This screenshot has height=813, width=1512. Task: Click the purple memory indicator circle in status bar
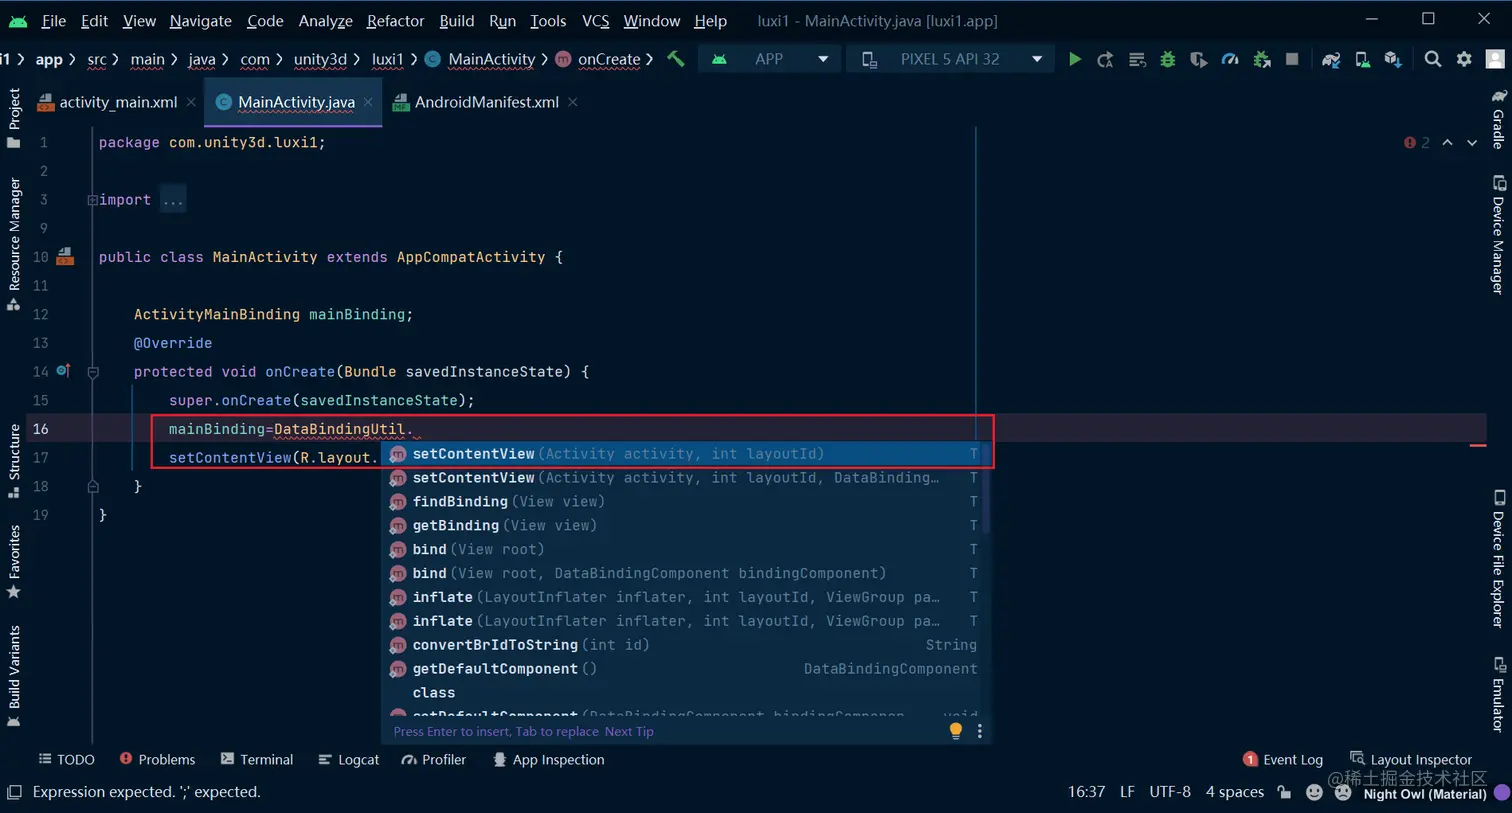[1501, 792]
